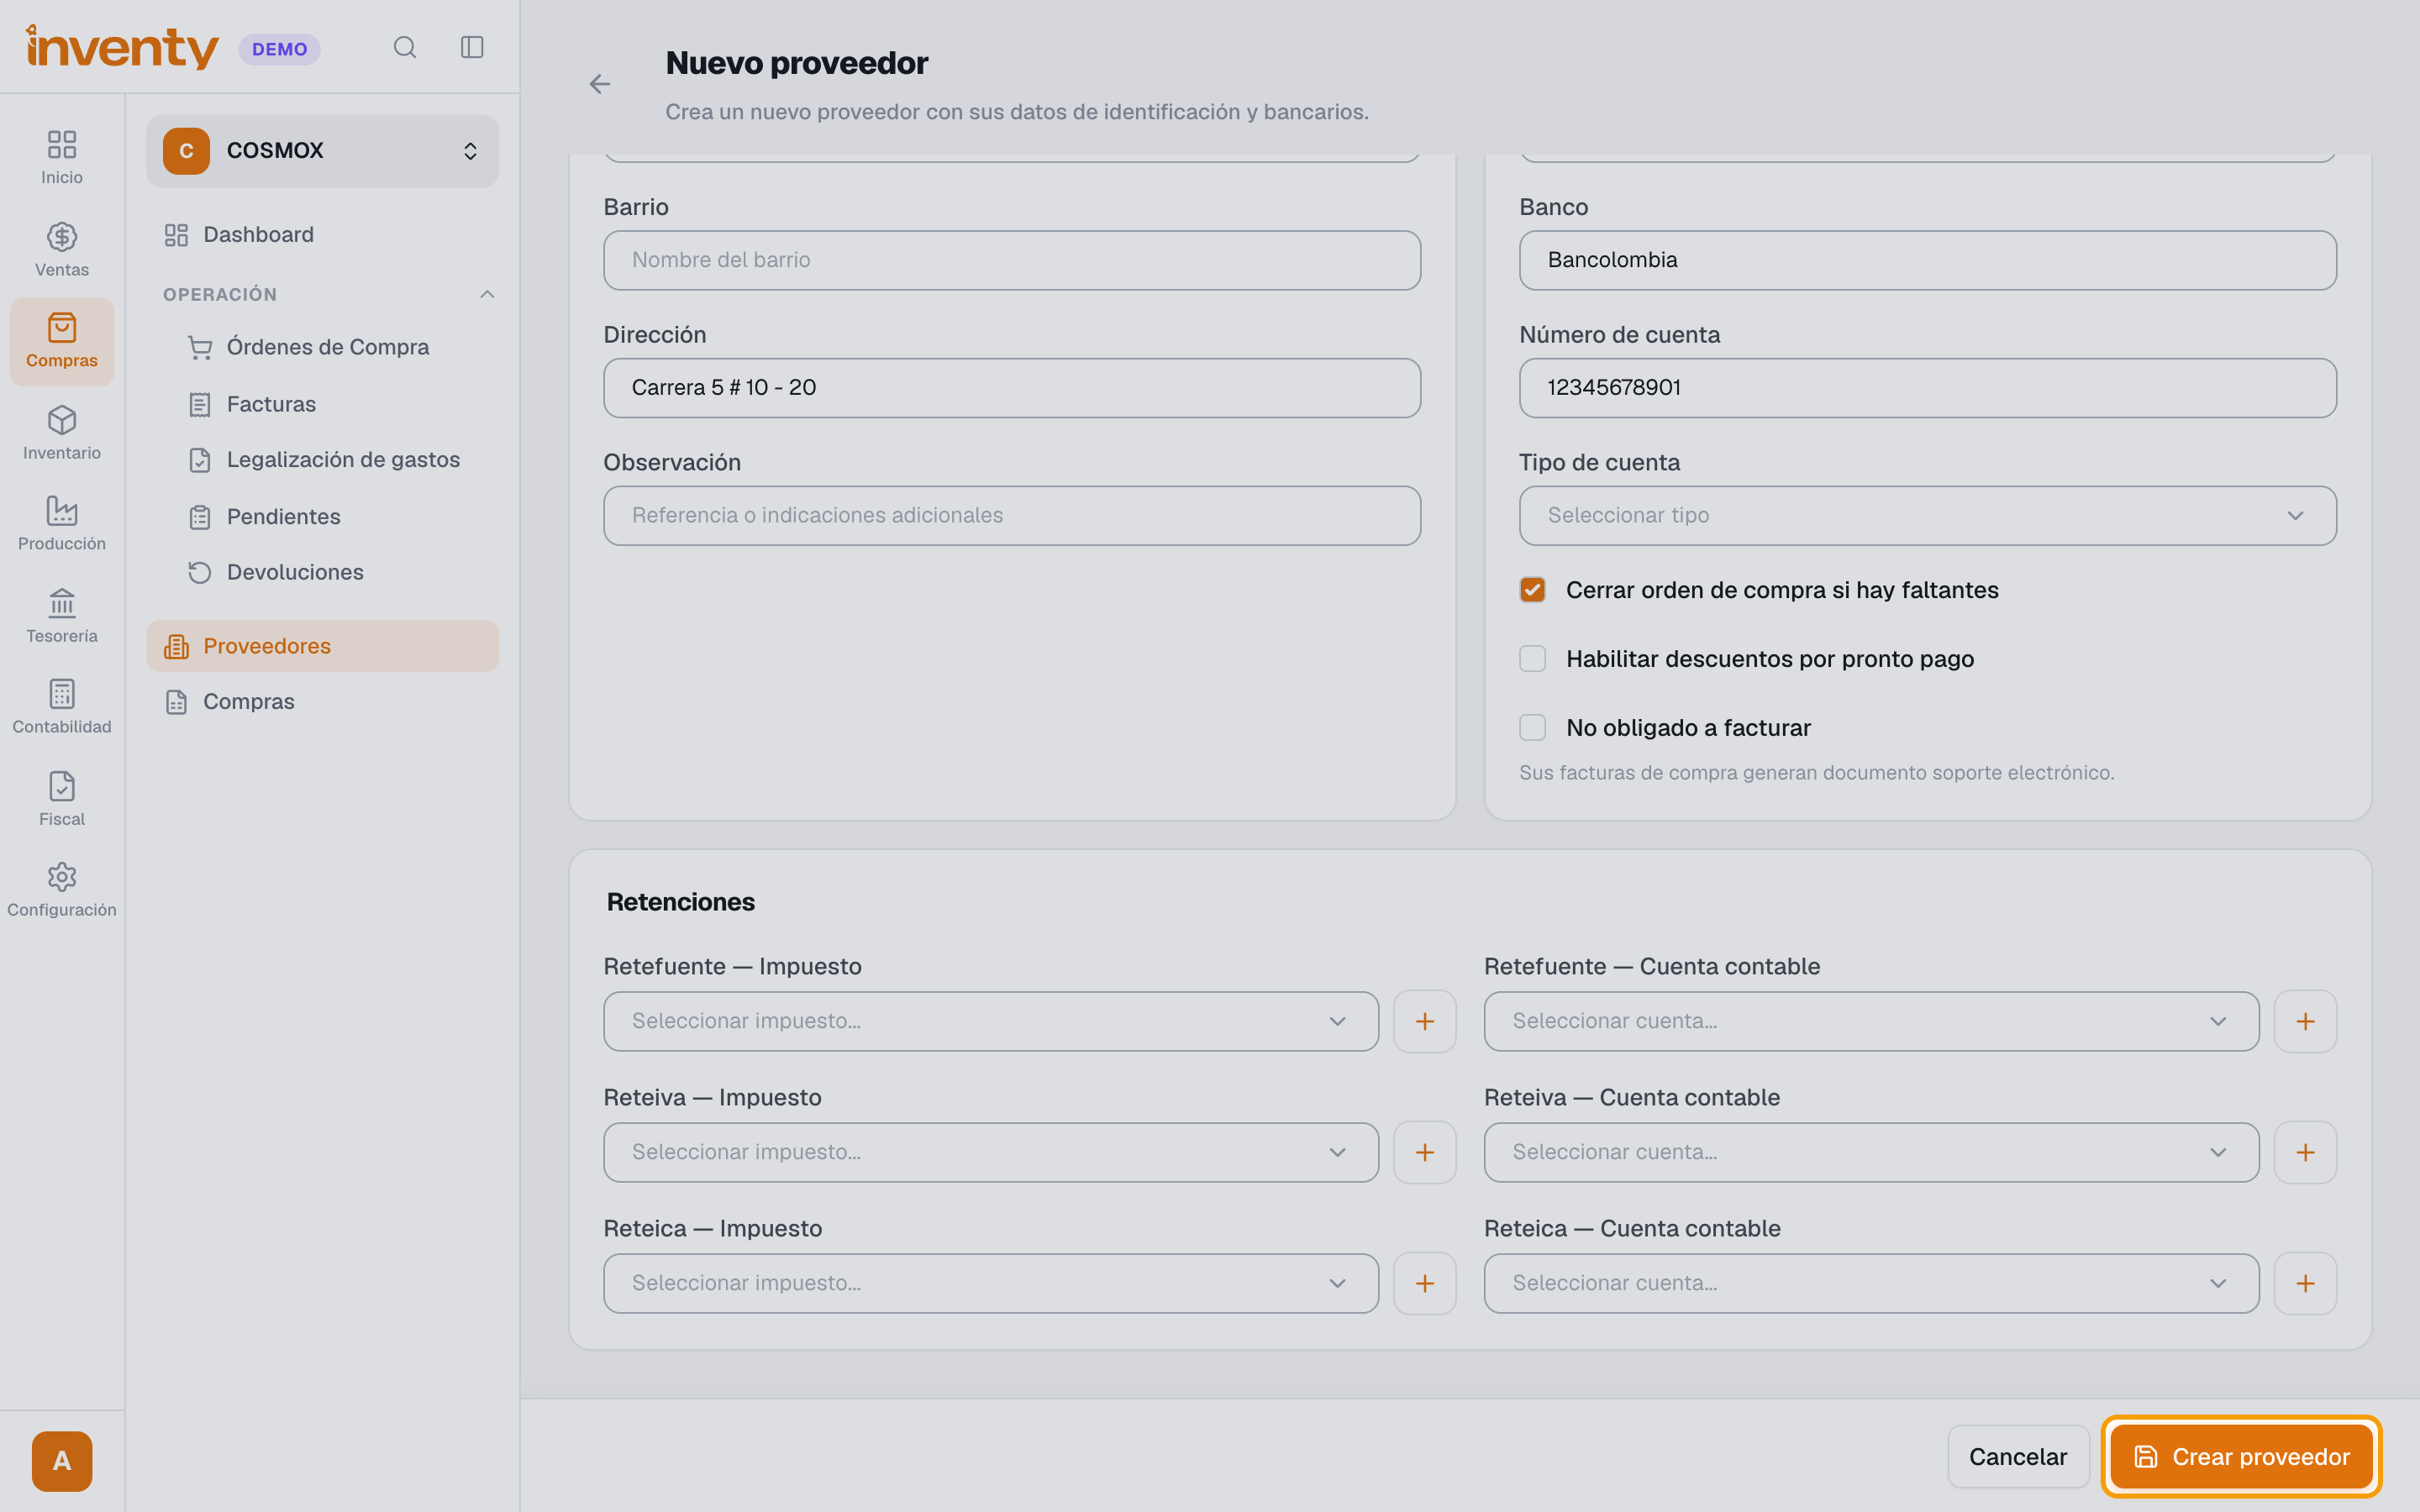The height and width of the screenshot is (1512, 2420).
Task: Open the COSMOX company switcher
Action: [x=322, y=151]
